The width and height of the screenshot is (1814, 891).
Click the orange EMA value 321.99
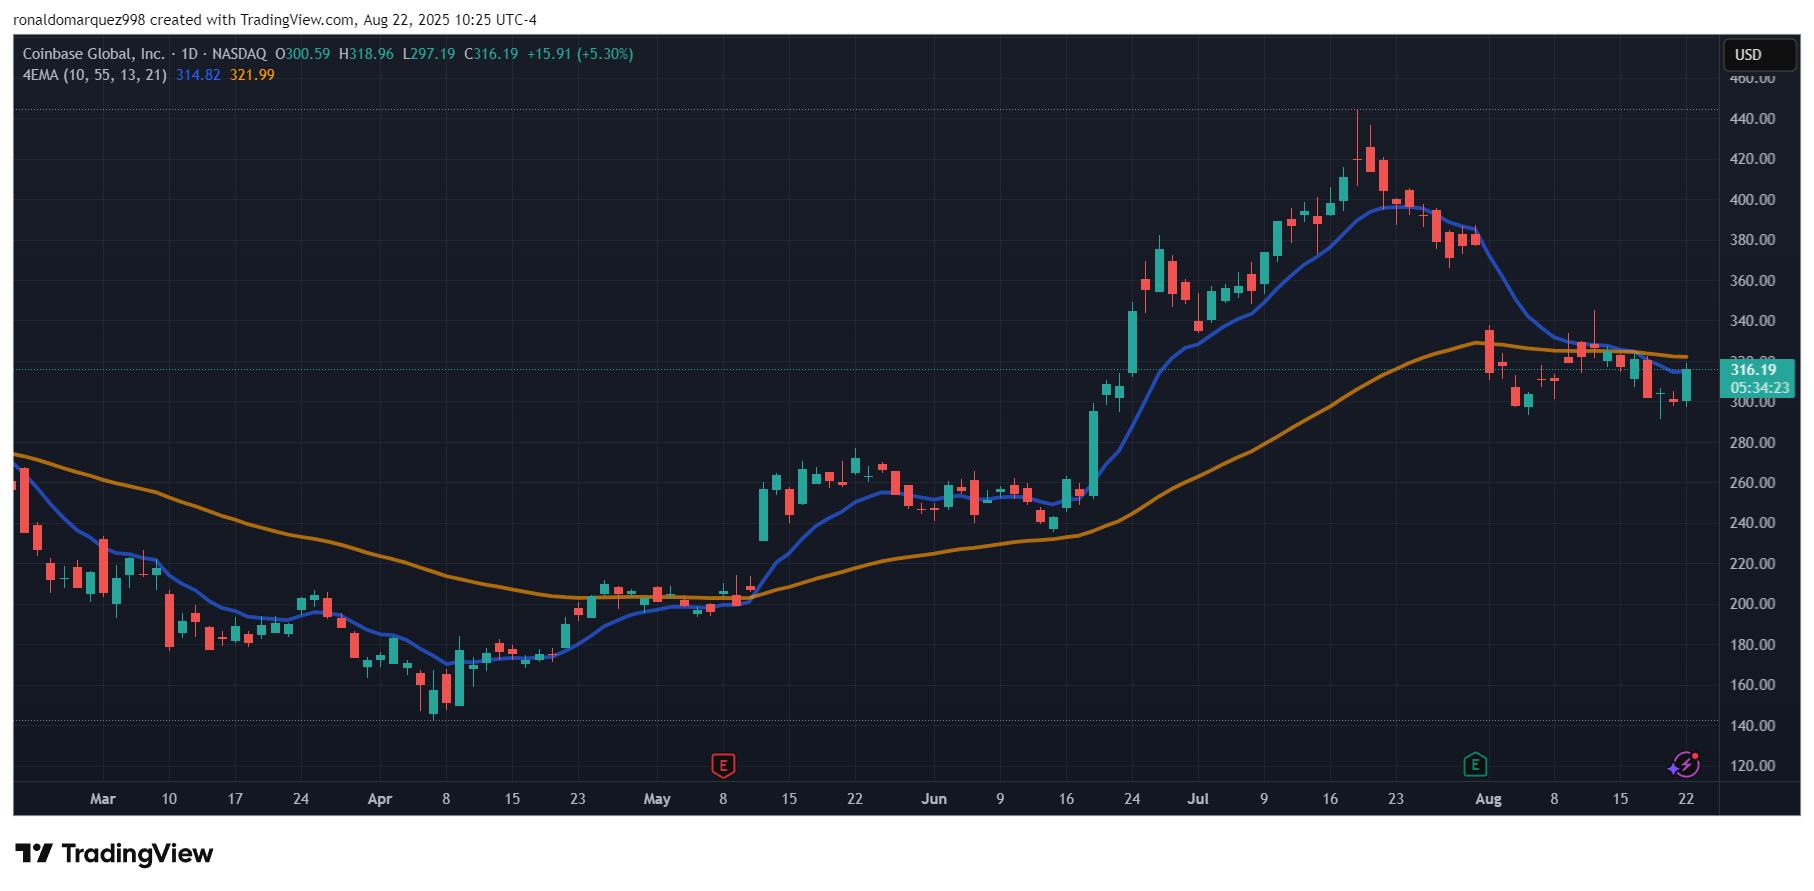click(252, 75)
